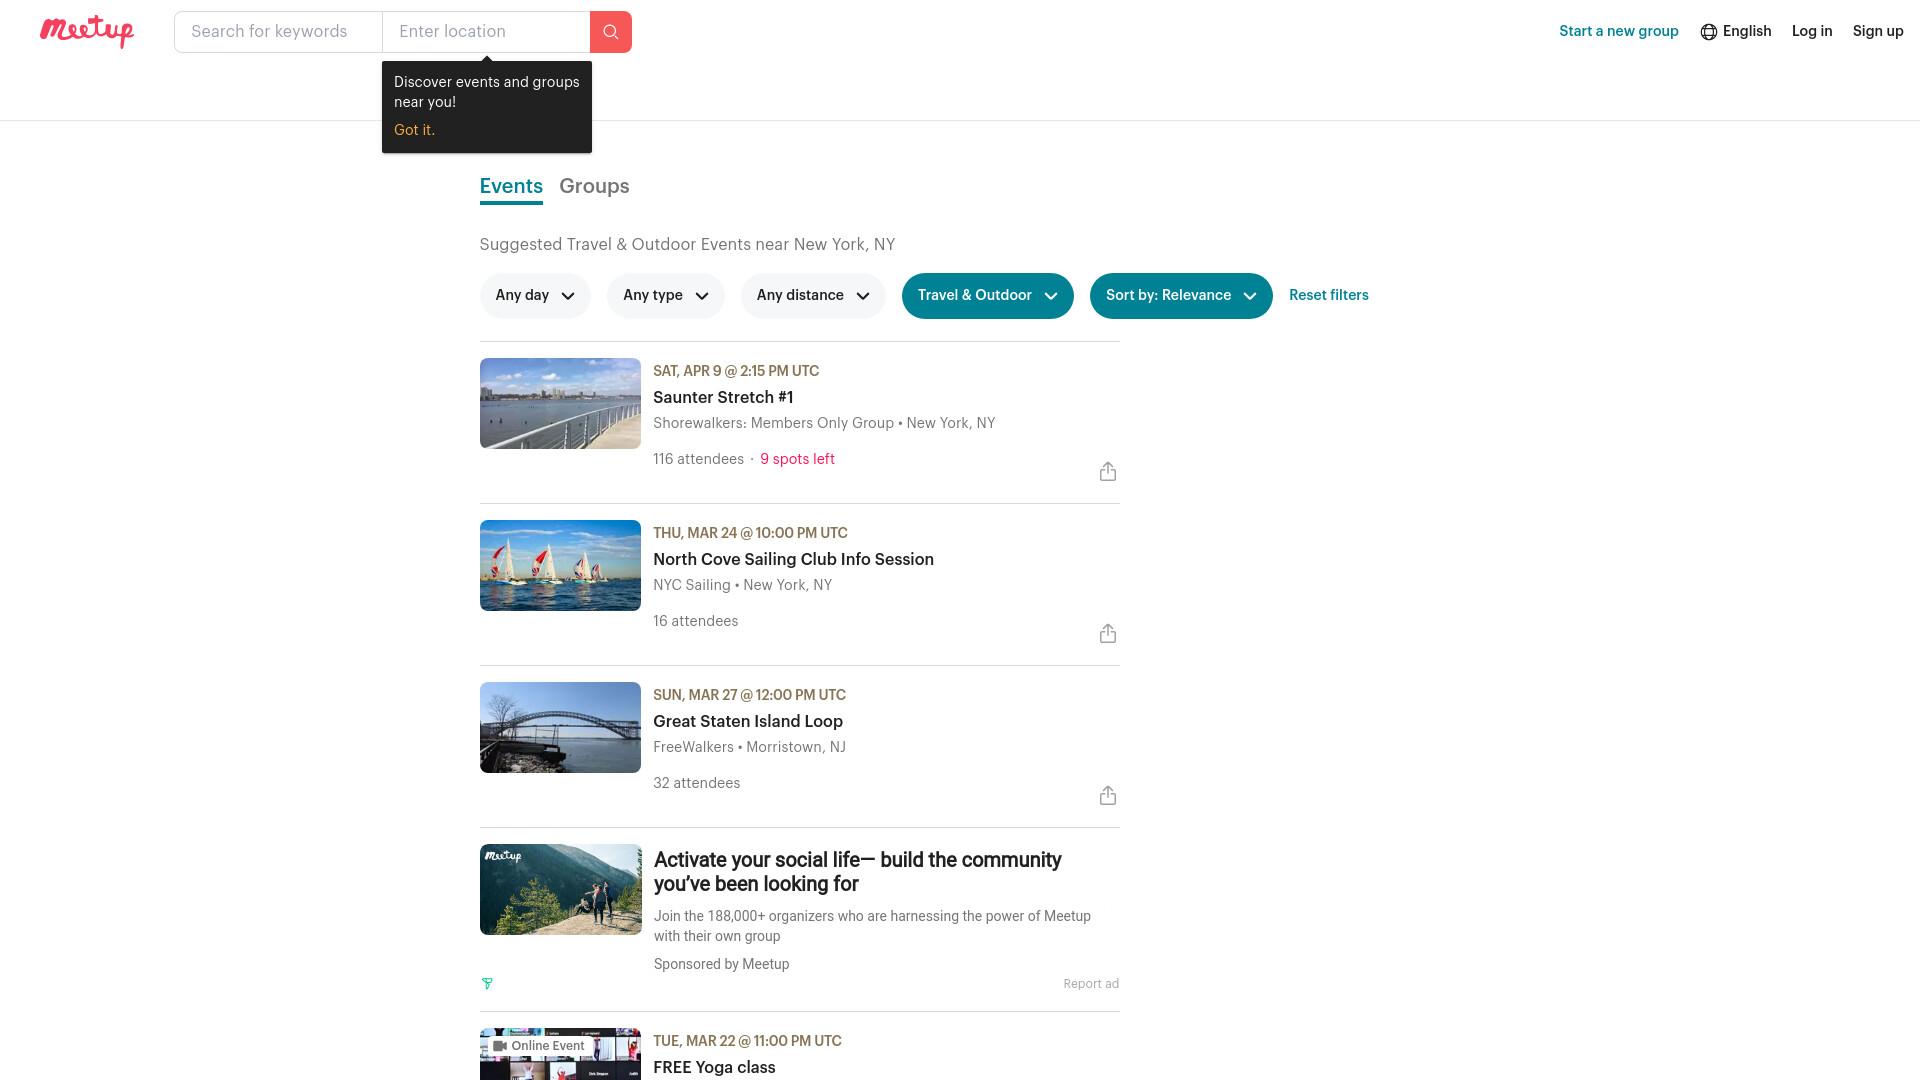Open the Any distance filter dropdown
Image resolution: width=1920 pixels, height=1080 pixels.
pos(813,296)
